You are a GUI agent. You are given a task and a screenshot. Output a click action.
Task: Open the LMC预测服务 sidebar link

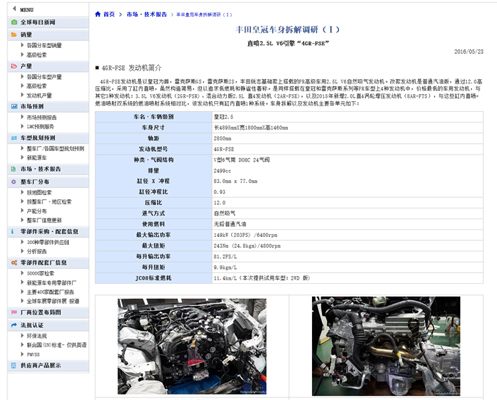[x=40, y=127]
